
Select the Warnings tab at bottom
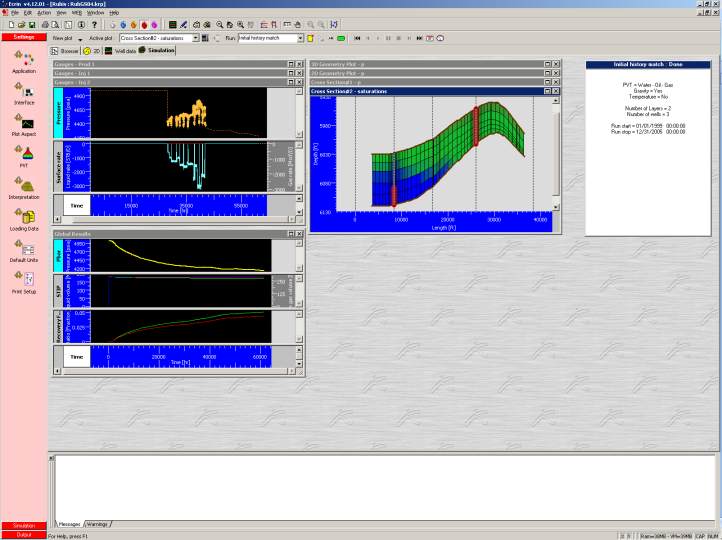click(99, 523)
